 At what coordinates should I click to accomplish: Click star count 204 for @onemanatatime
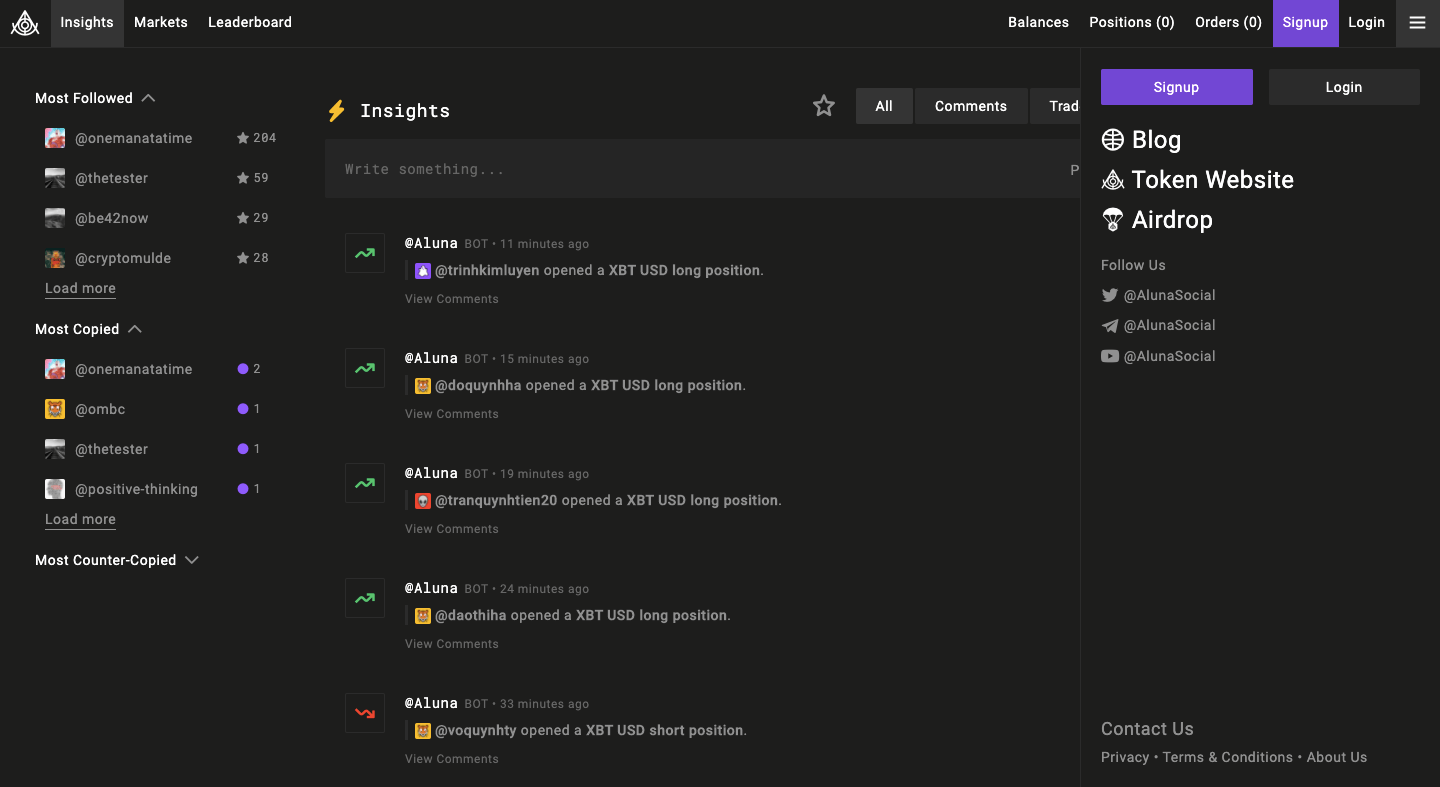click(256, 138)
